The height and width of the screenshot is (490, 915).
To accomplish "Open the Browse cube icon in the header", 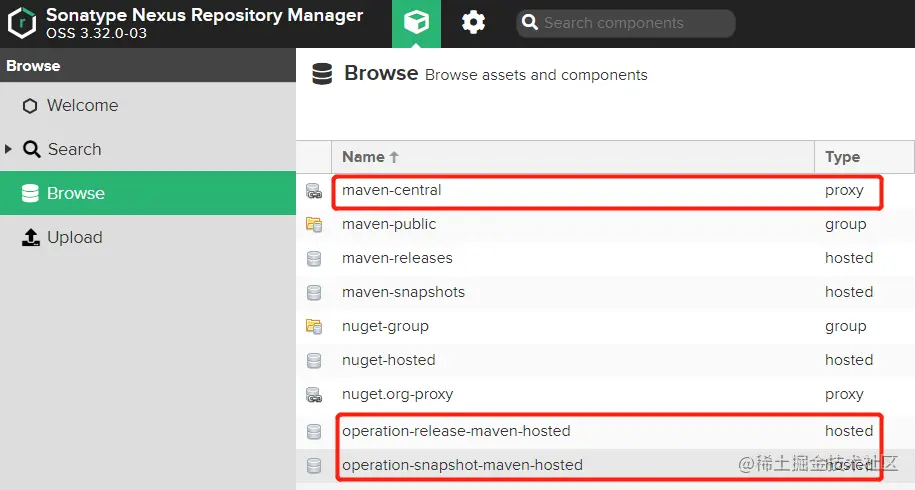I will (416, 23).
